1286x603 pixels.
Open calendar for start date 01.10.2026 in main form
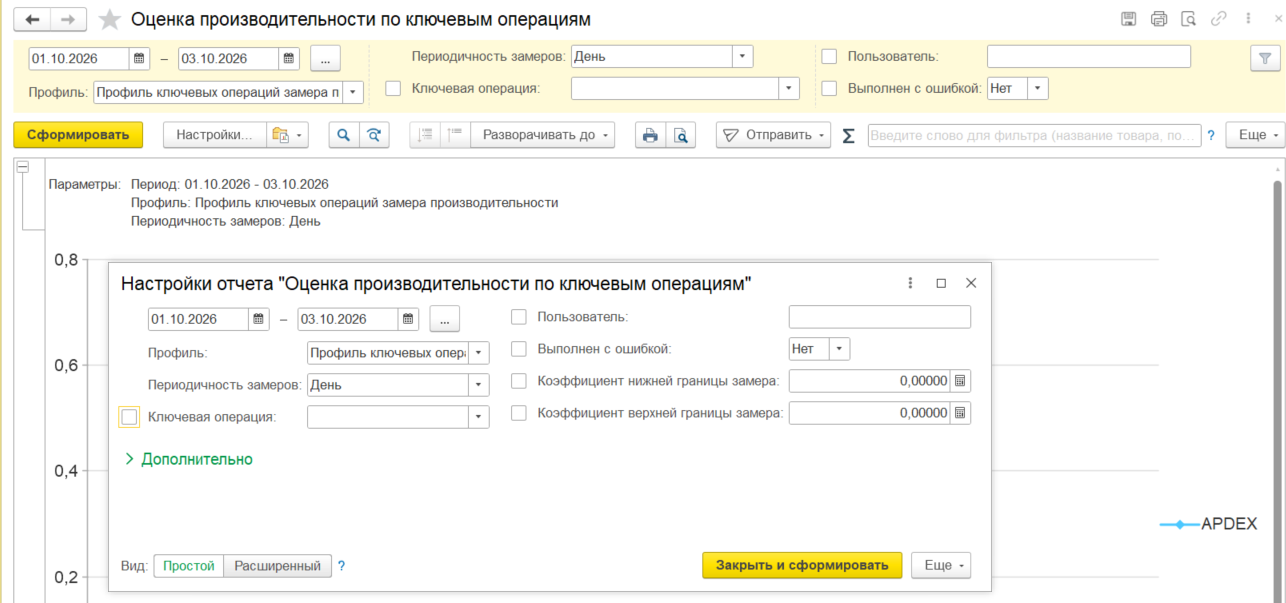pos(139,58)
